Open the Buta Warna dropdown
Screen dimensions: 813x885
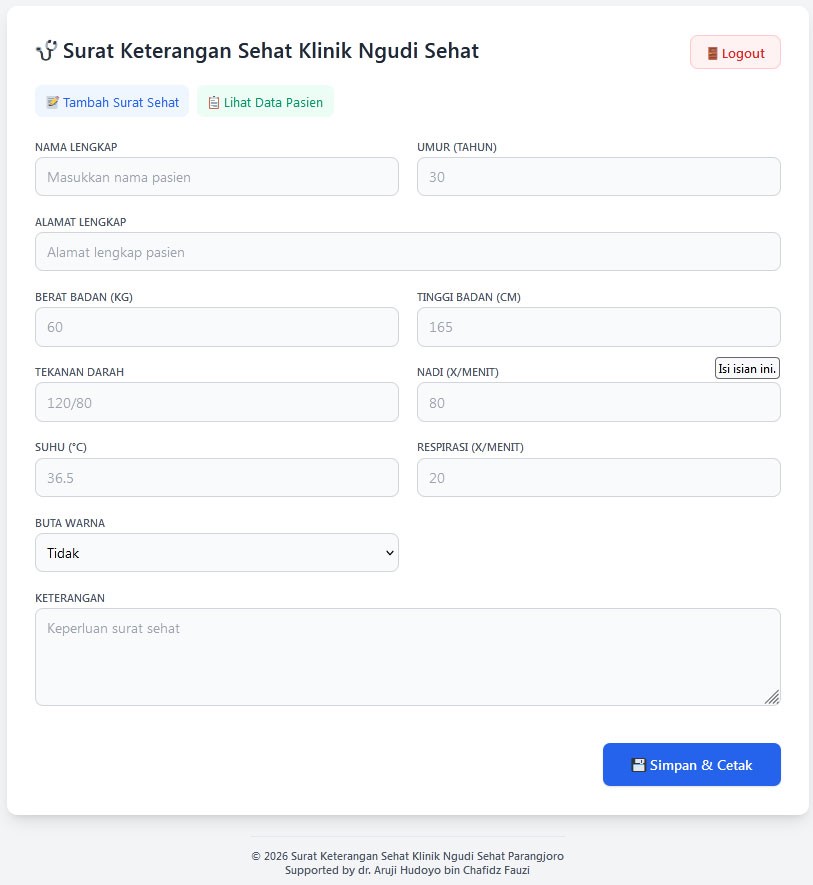(216, 553)
